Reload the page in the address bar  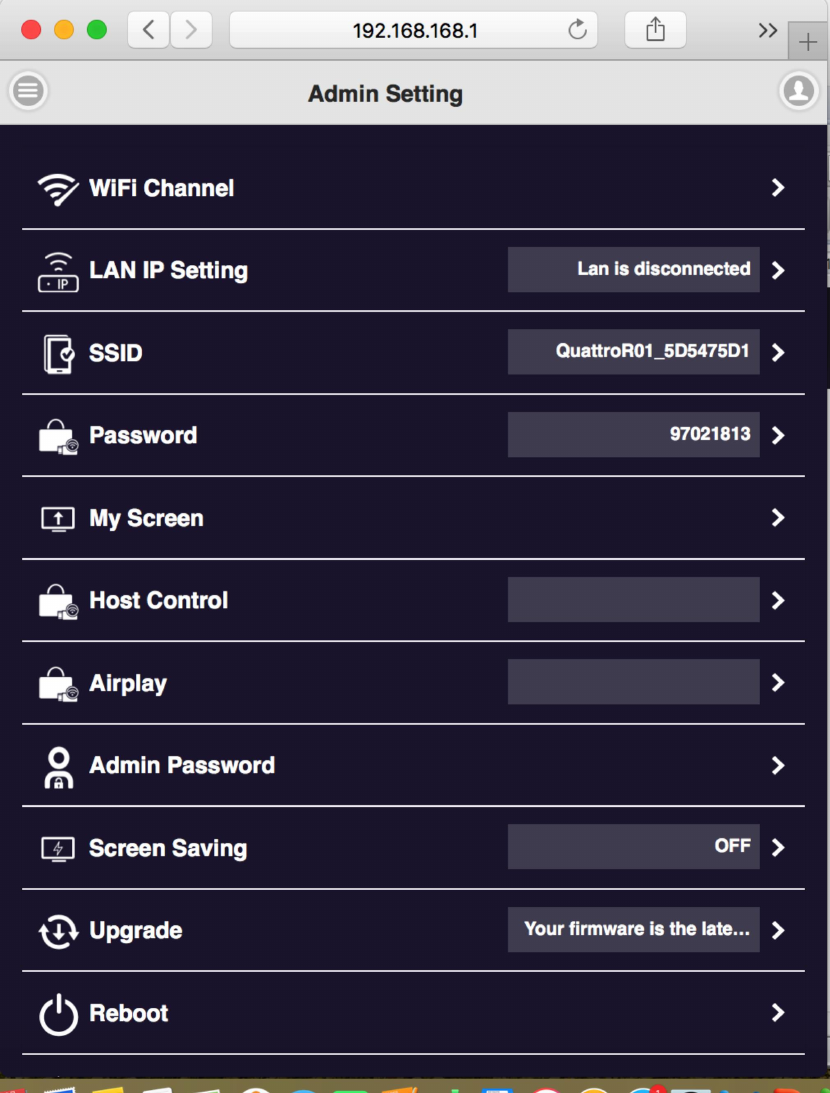(577, 30)
